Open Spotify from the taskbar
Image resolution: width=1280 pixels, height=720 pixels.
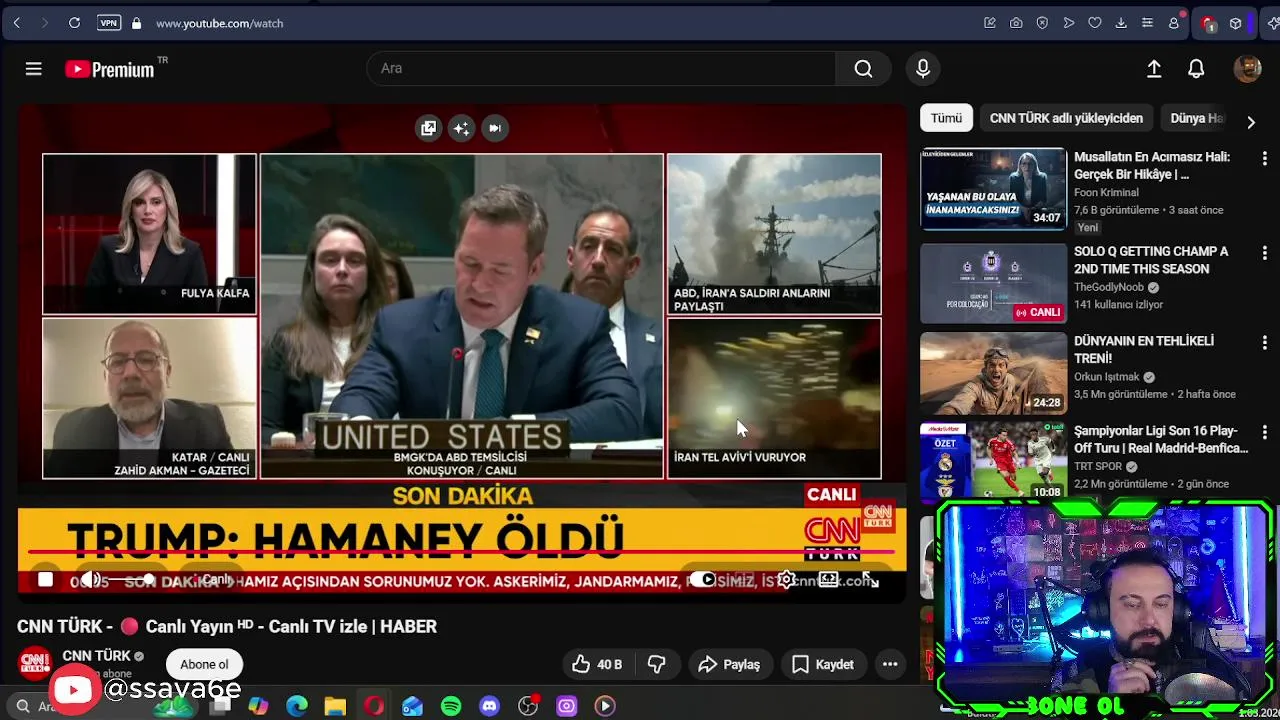point(451,706)
